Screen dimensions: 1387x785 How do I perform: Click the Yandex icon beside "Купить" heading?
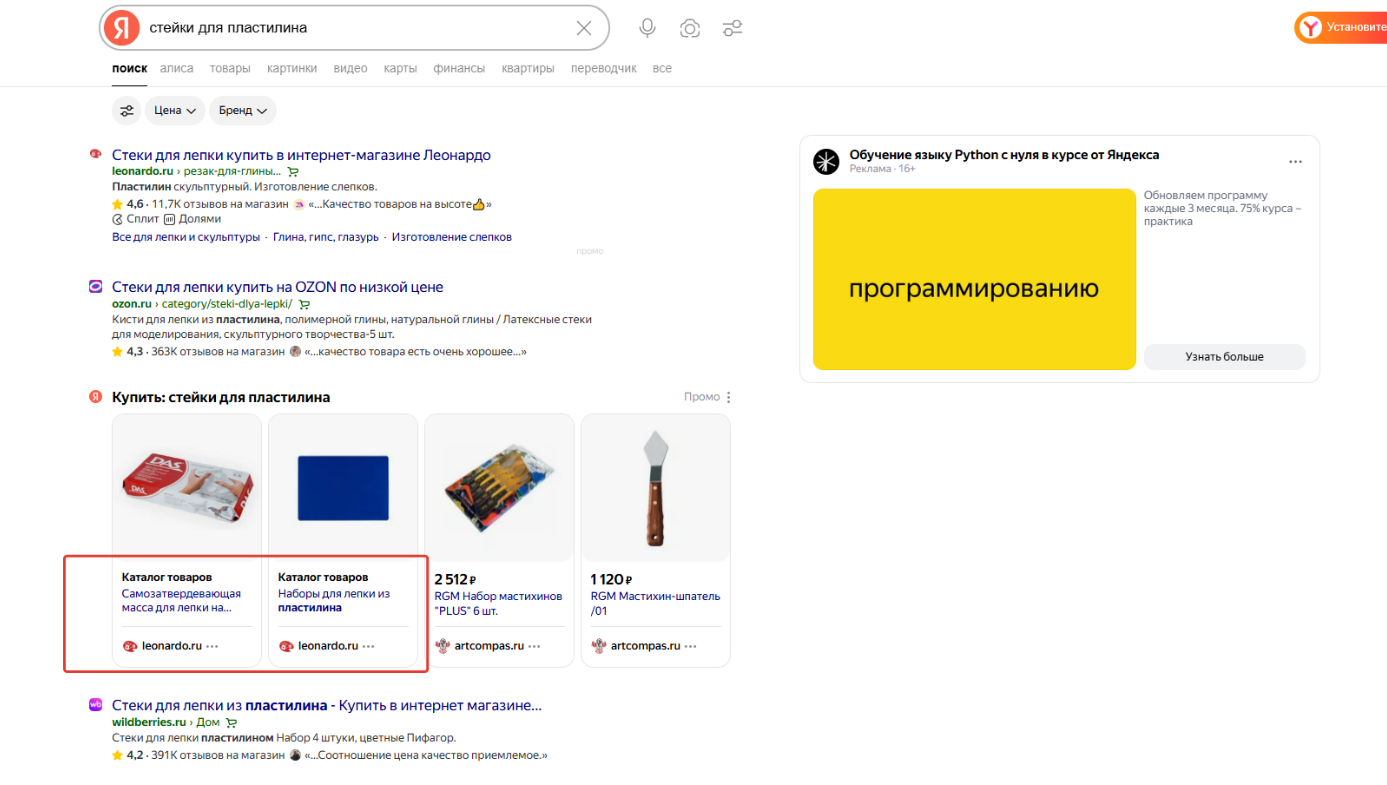click(x=96, y=396)
